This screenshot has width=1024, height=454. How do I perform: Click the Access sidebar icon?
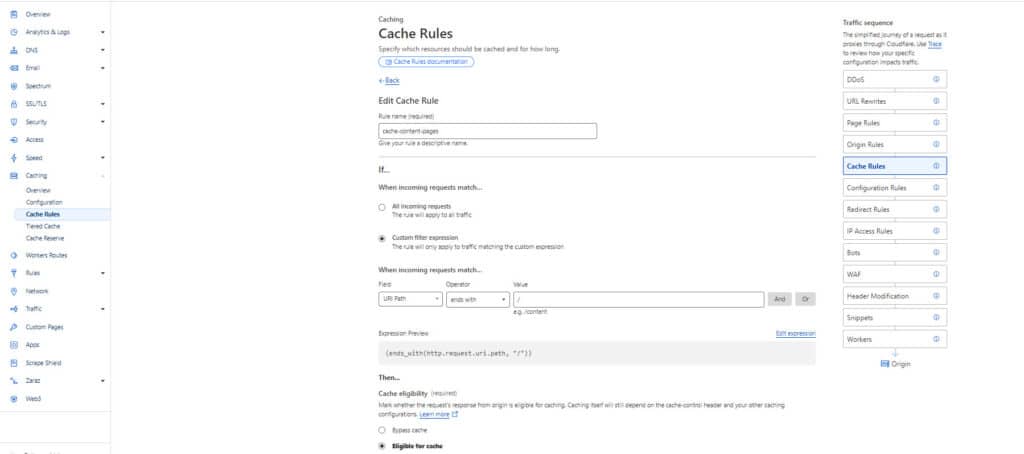(14, 140)
